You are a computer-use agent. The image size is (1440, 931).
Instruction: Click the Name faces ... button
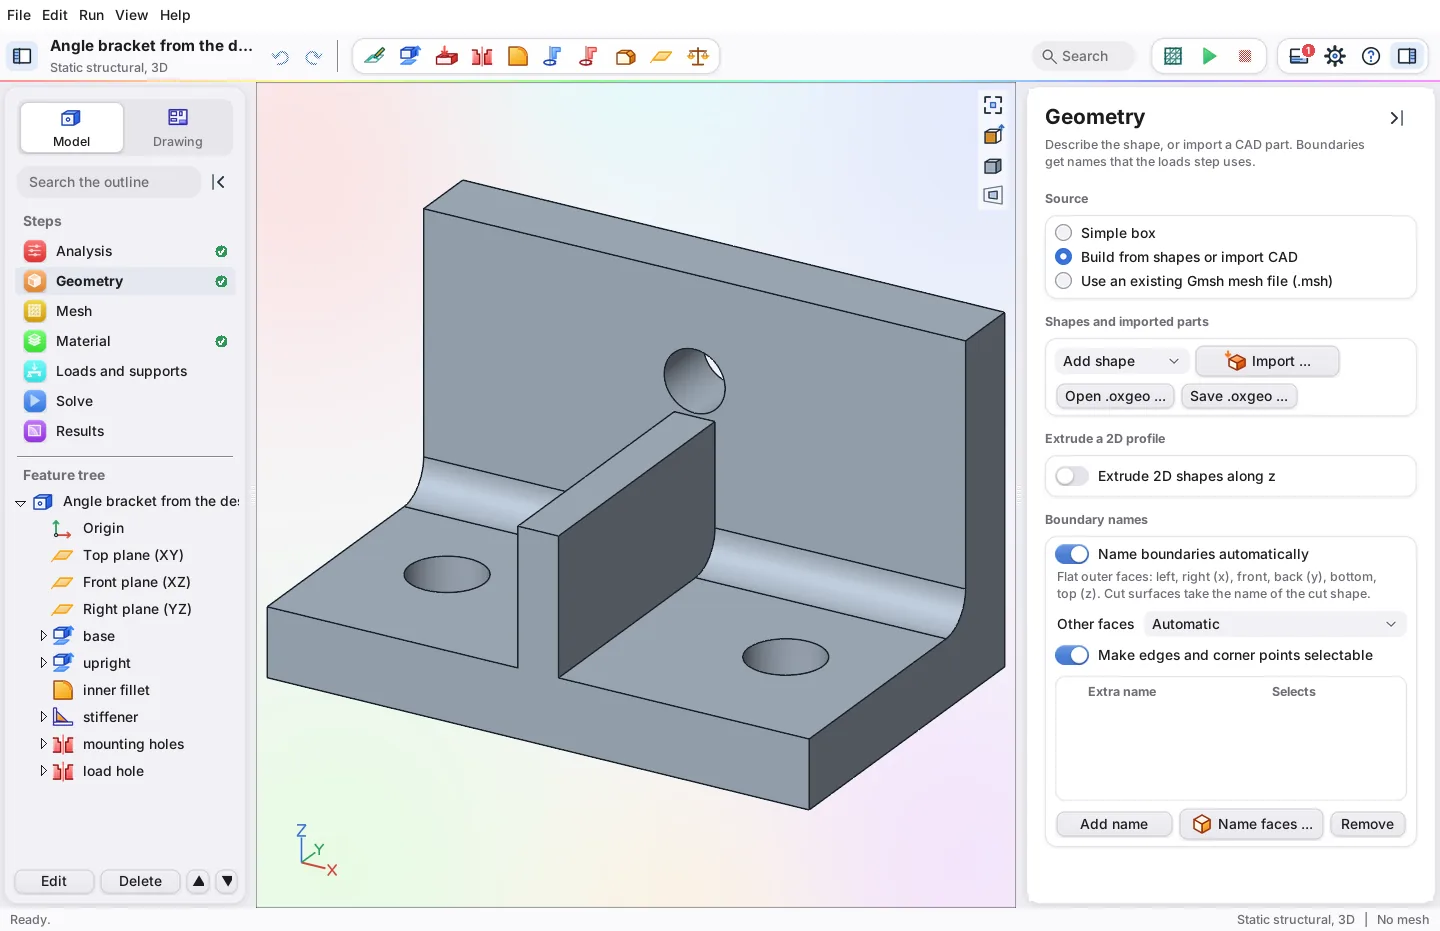click(x=1252, y=824)
